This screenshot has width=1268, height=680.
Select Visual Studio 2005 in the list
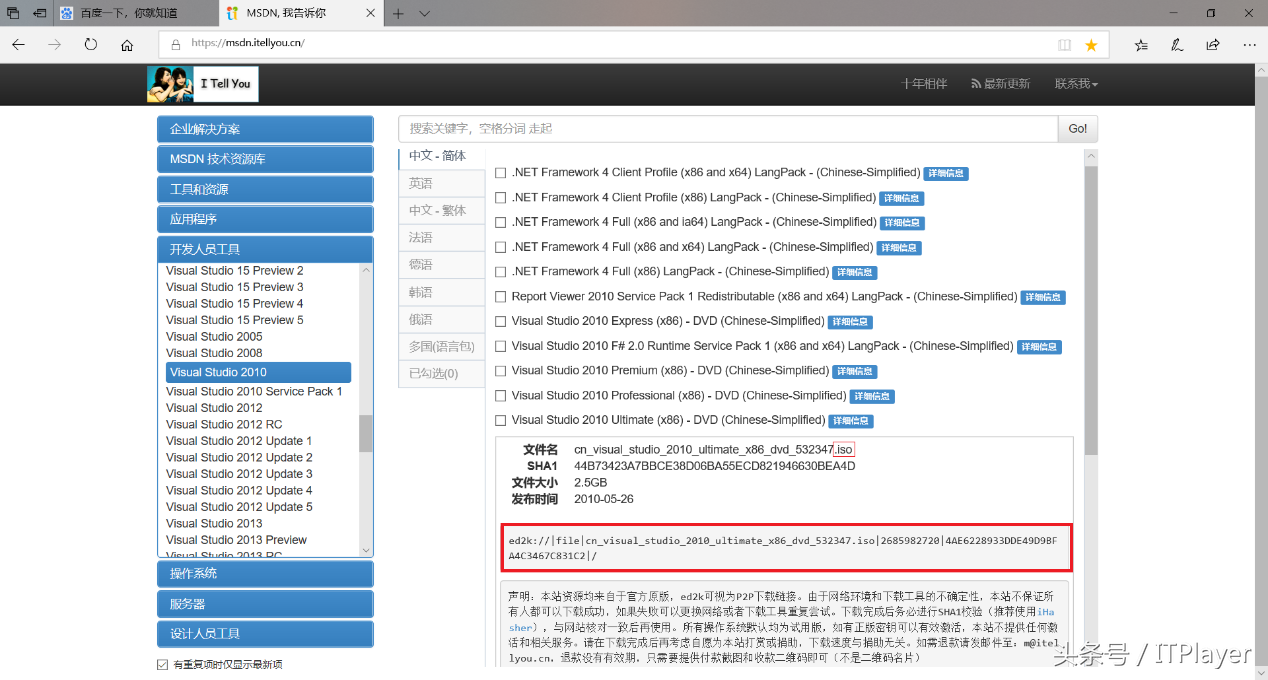coord(214,336)
